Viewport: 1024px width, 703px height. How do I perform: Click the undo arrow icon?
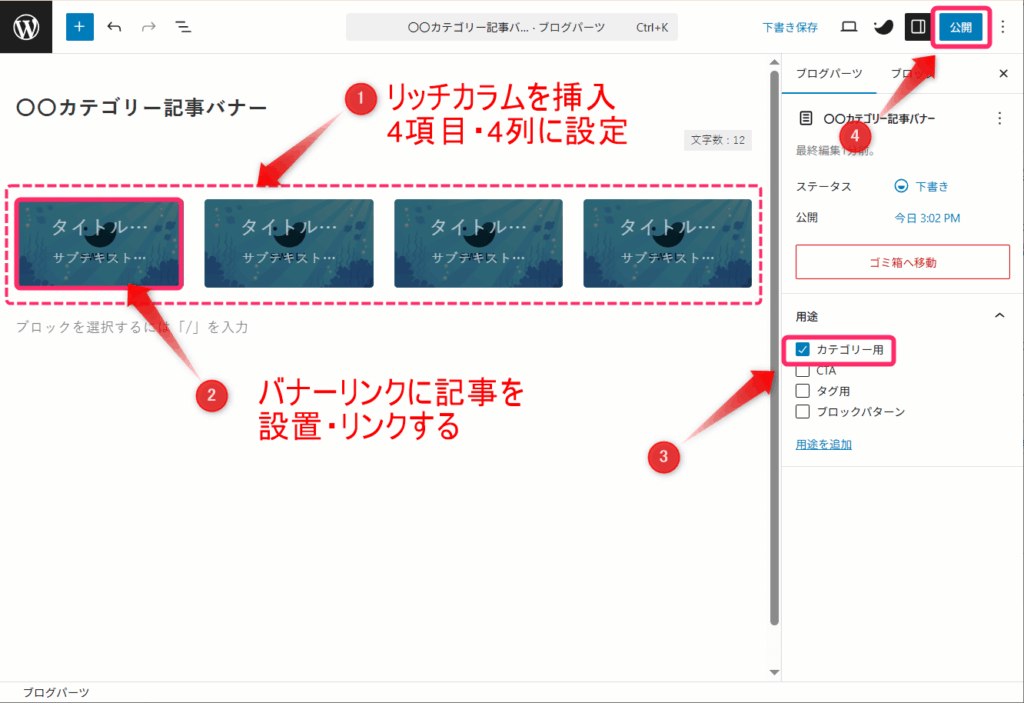(x=114, y=27)
